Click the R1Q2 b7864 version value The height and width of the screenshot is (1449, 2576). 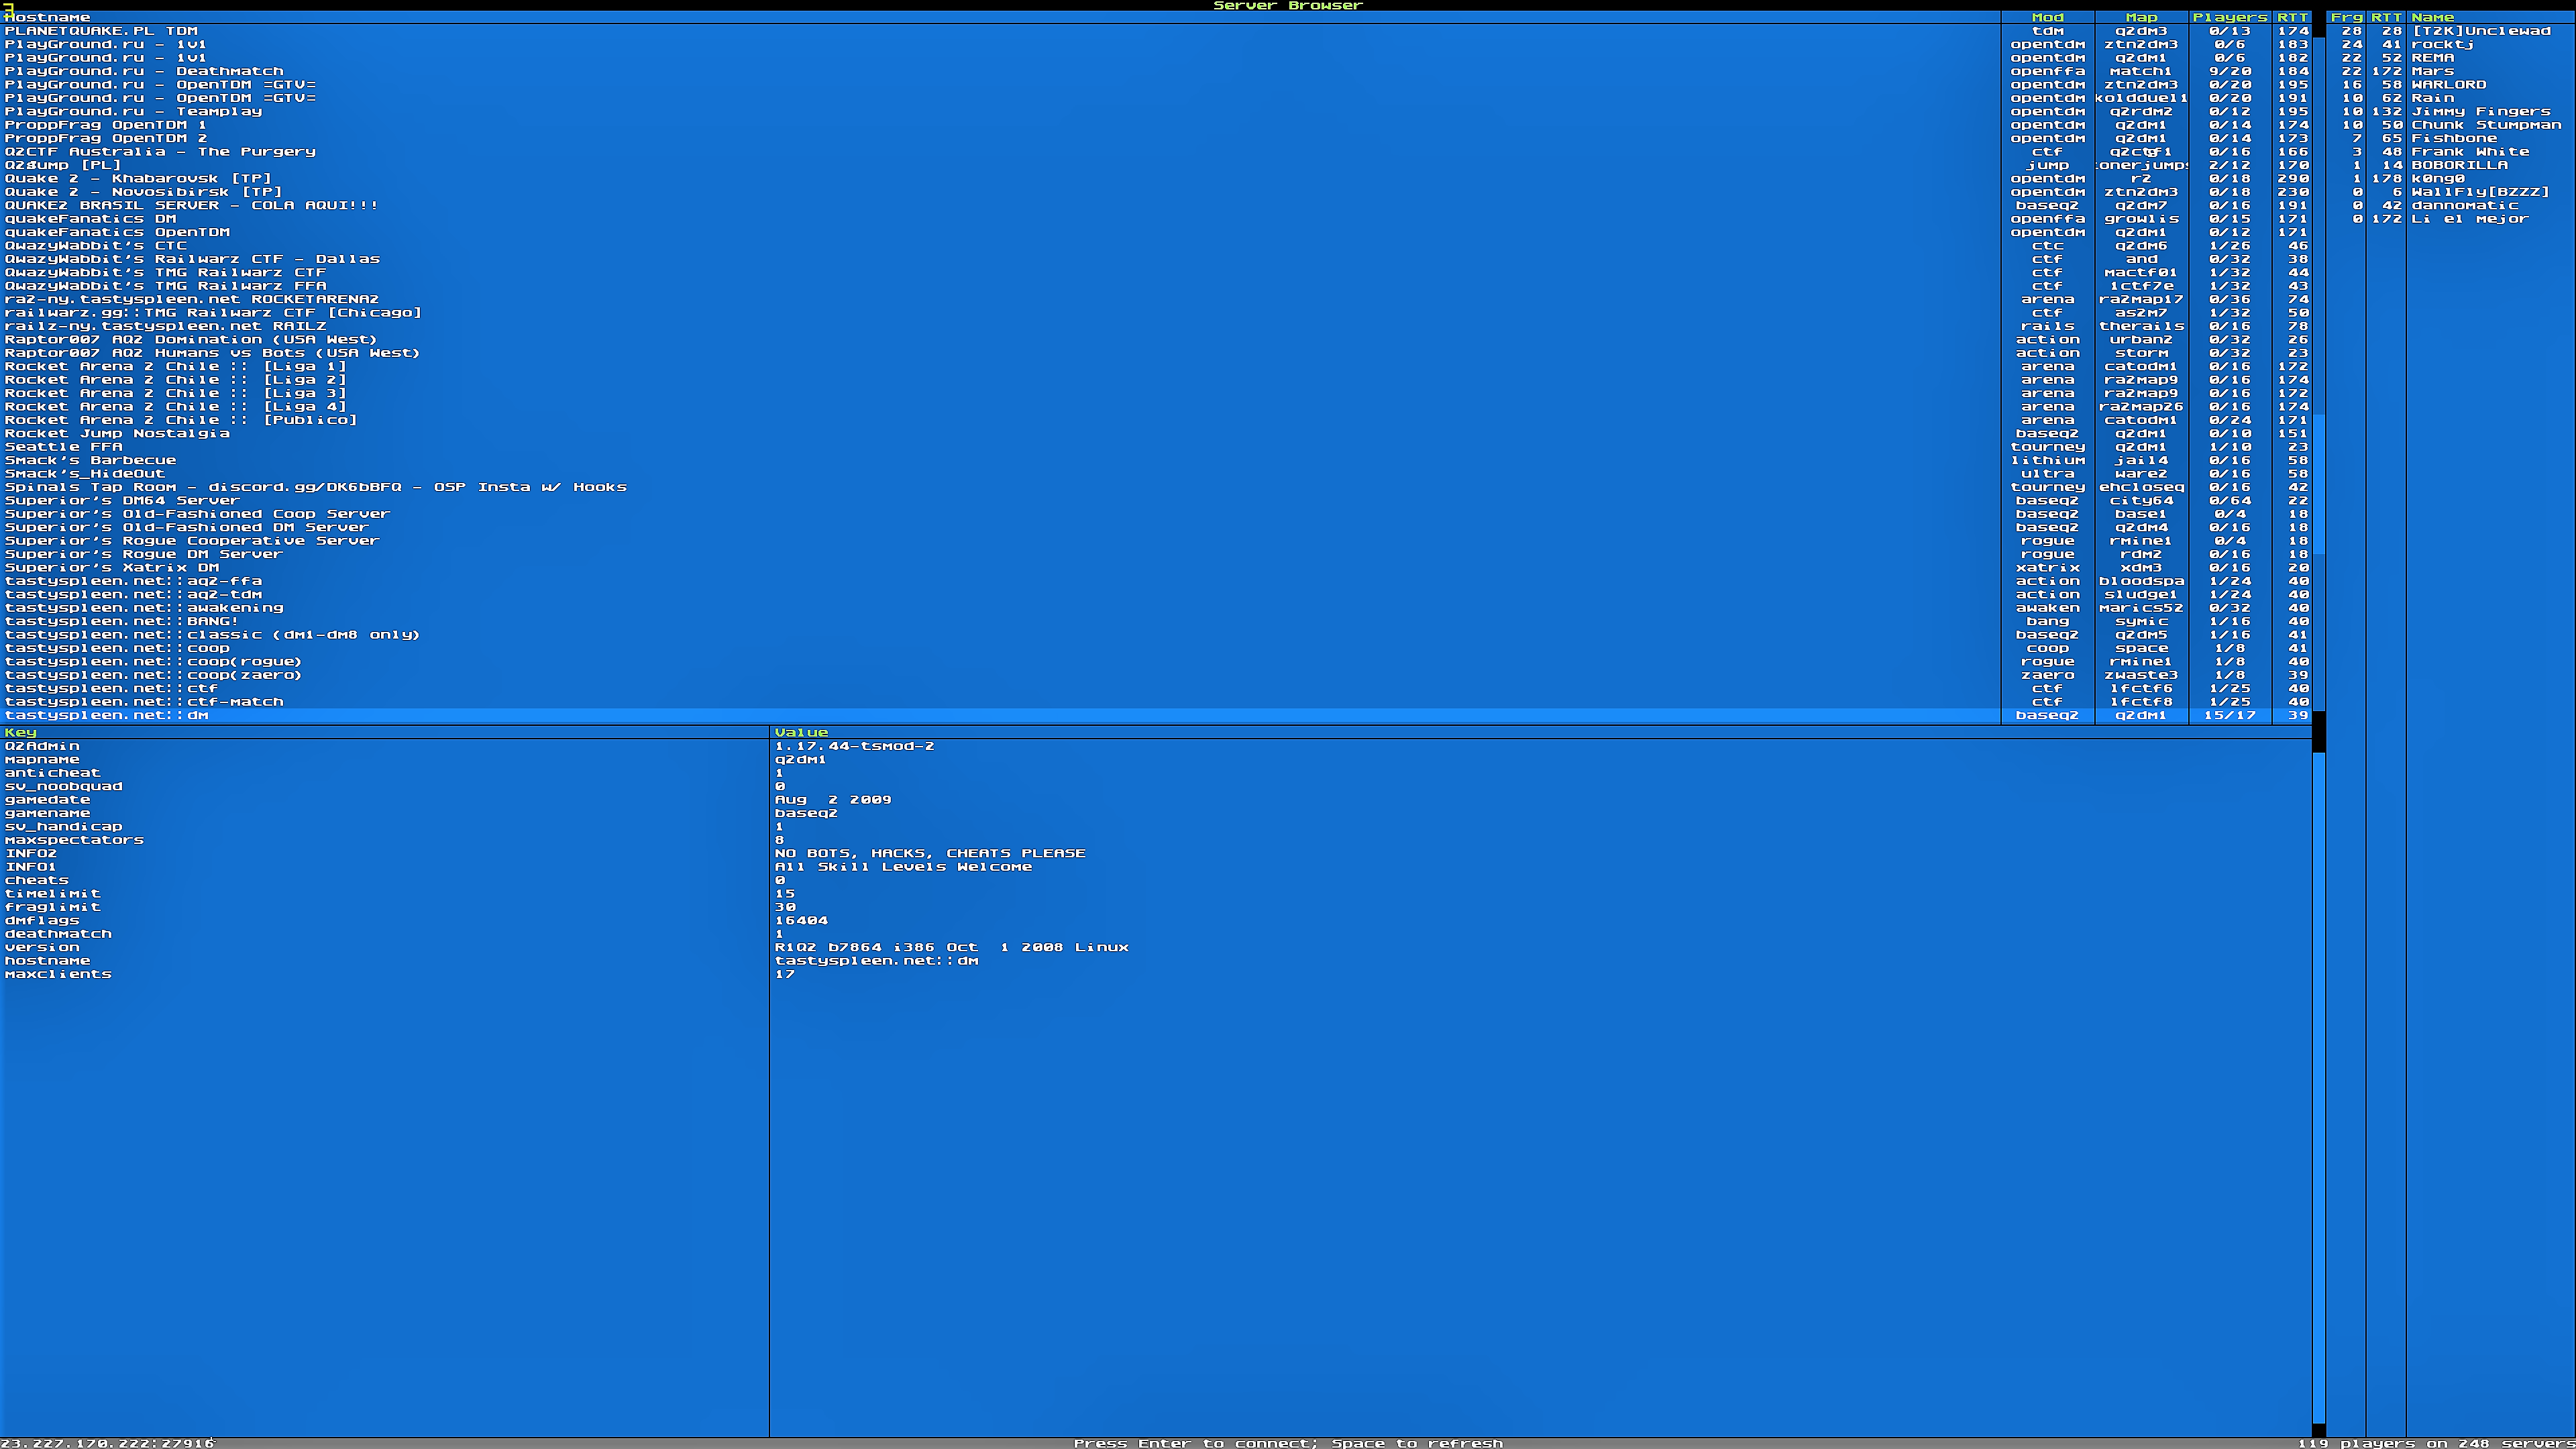[951, 947]
